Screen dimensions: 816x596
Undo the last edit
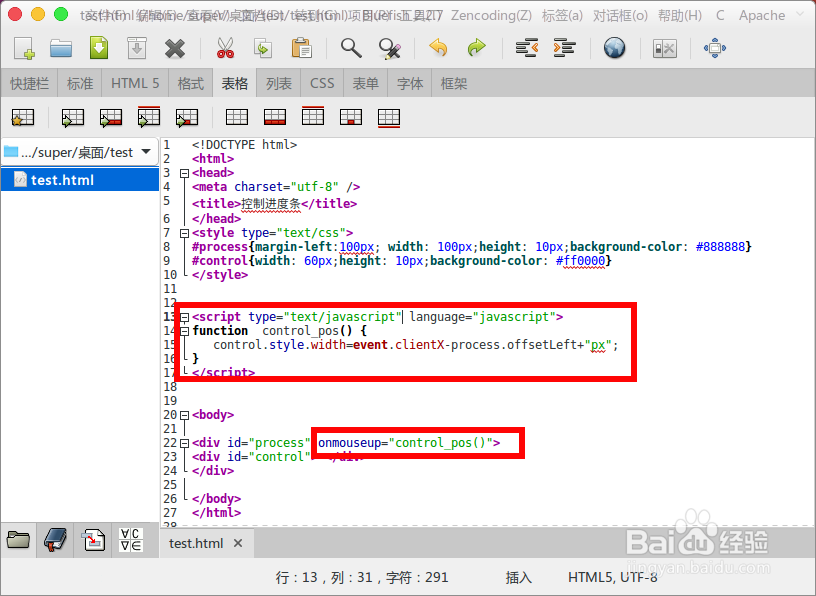[x=438, y=48]
